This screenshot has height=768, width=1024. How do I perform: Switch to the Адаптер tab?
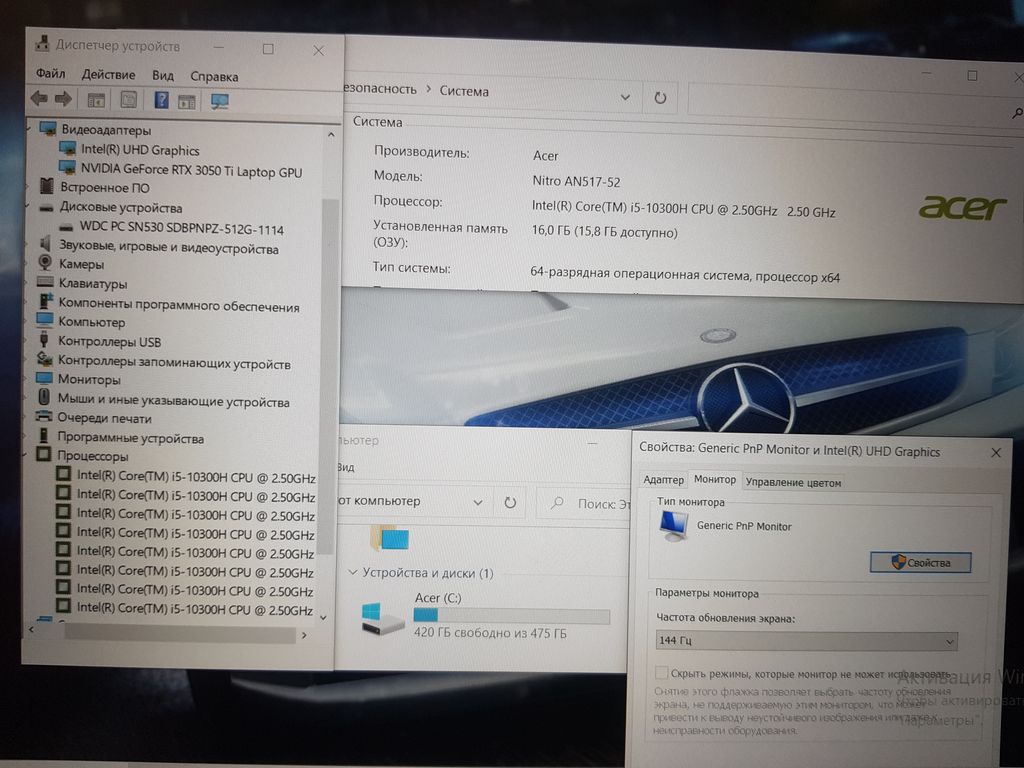663,481
